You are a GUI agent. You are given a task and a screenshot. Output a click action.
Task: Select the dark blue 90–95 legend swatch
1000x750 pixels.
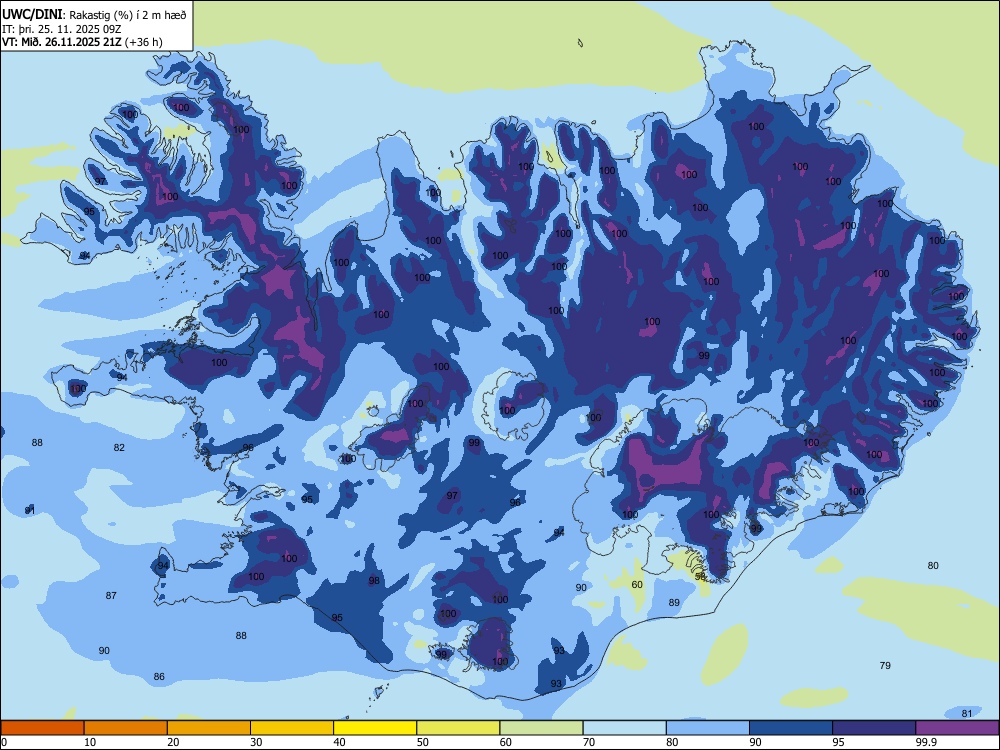791,728
